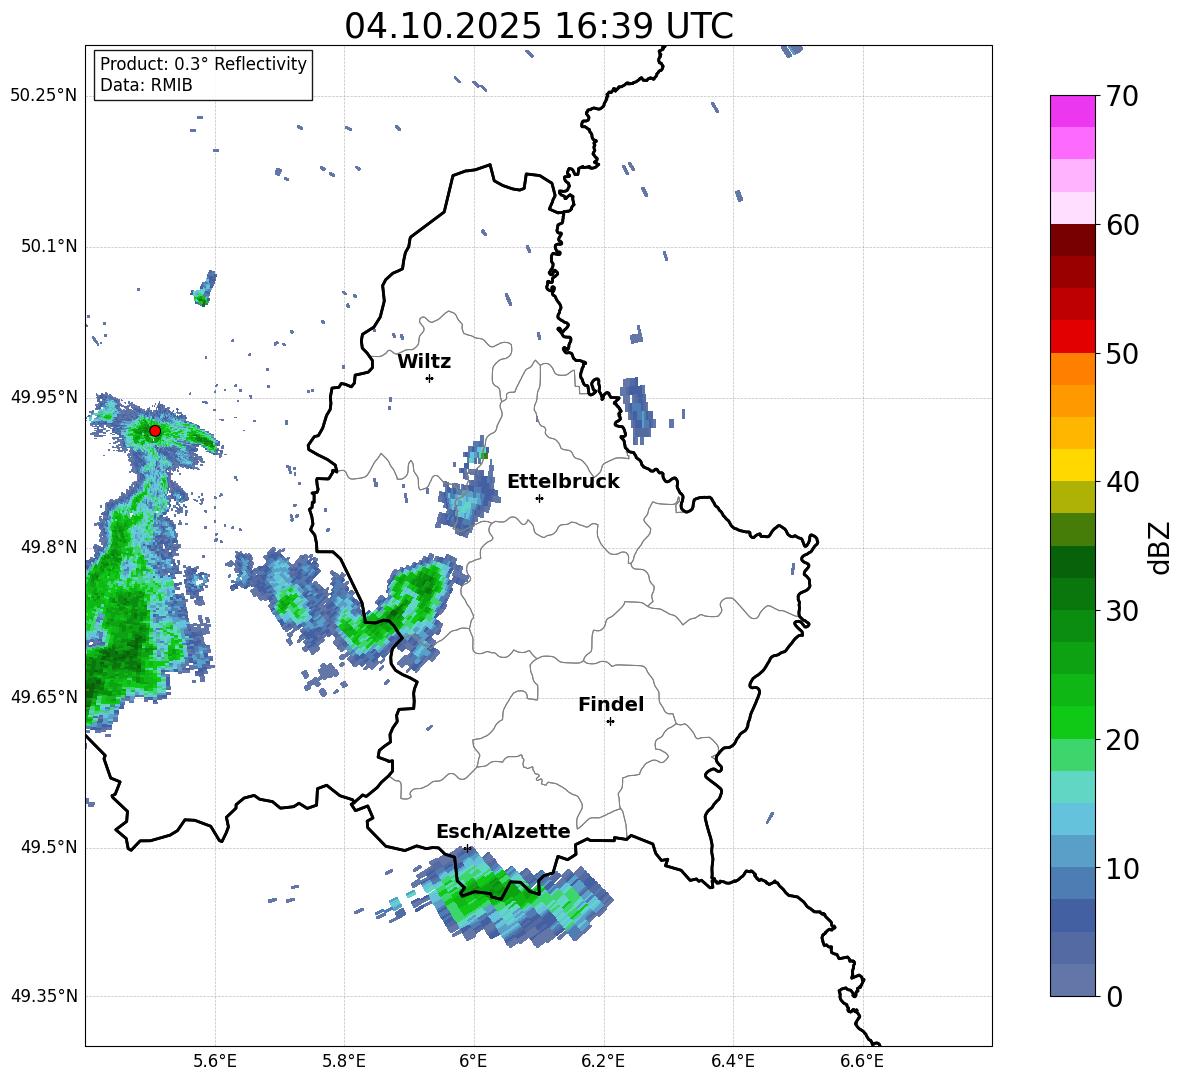Pick the bright green swatch just above 20 dBZ

click(x=1072, y=722)
